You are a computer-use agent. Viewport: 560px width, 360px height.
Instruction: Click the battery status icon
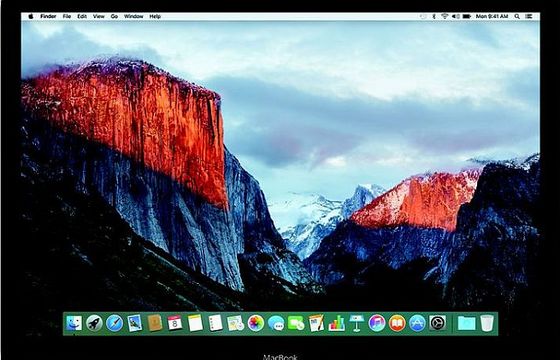pos(467,16)
